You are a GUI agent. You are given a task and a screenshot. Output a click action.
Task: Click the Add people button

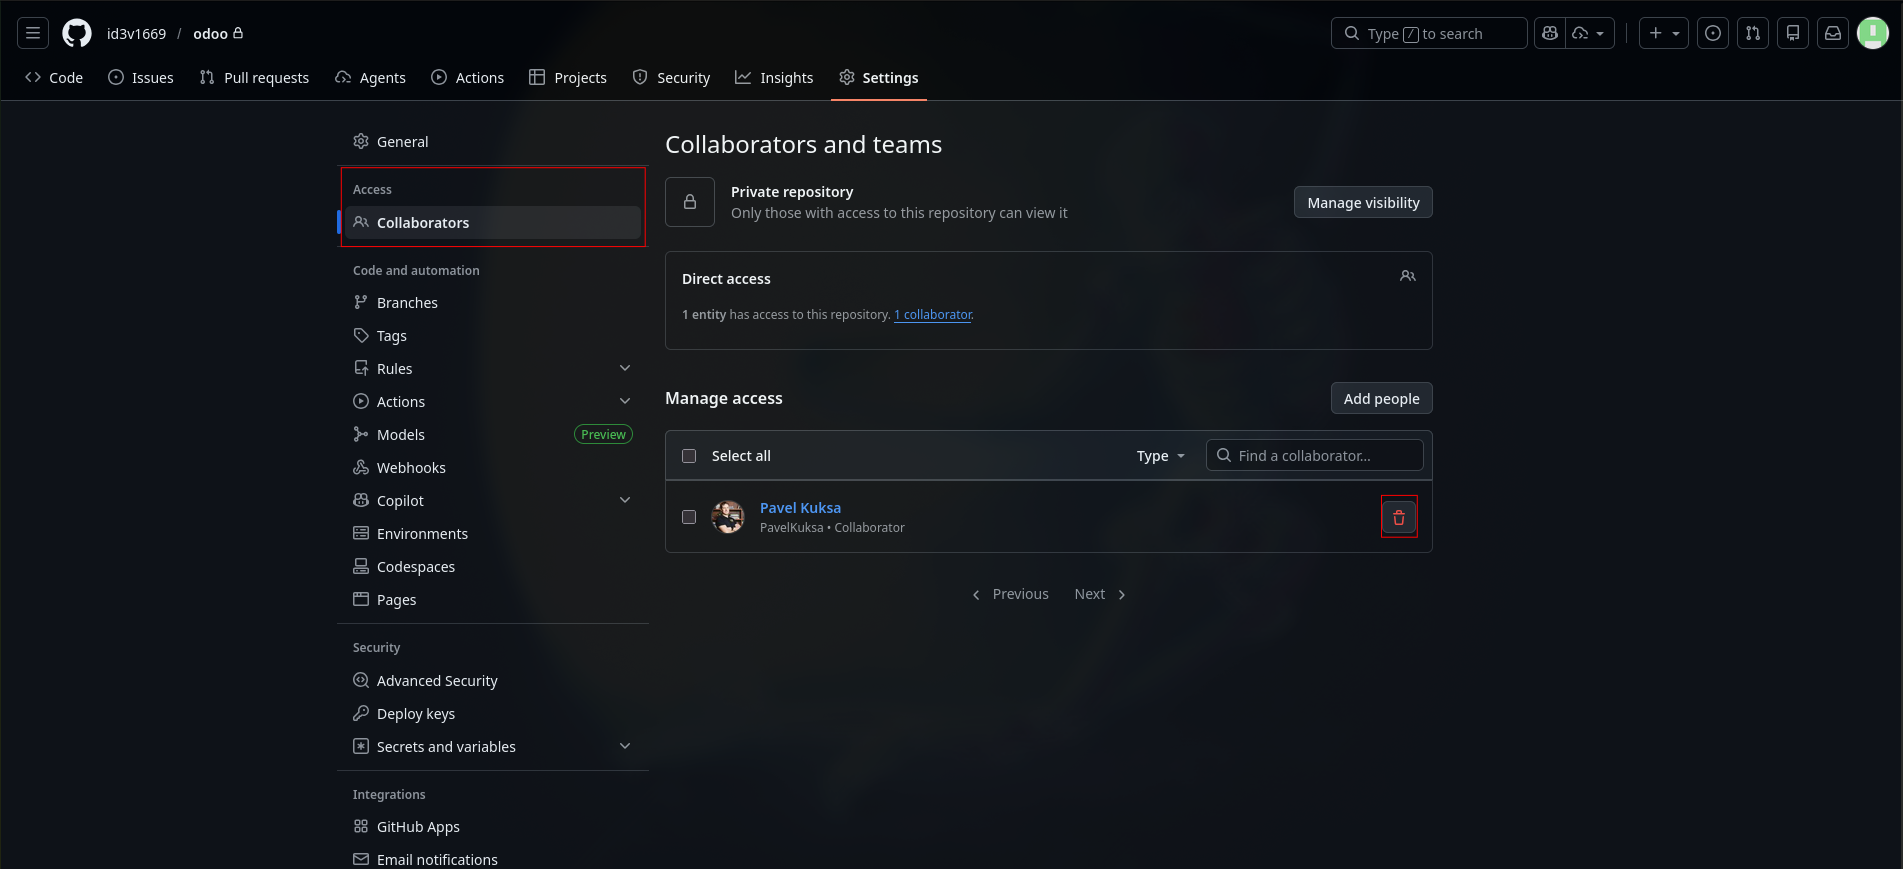(x=1381, y=398)
